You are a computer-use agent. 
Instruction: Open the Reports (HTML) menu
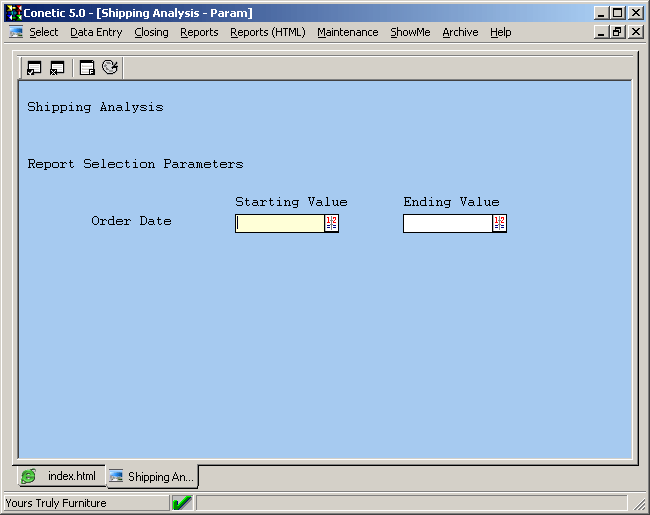pos(267,32)
